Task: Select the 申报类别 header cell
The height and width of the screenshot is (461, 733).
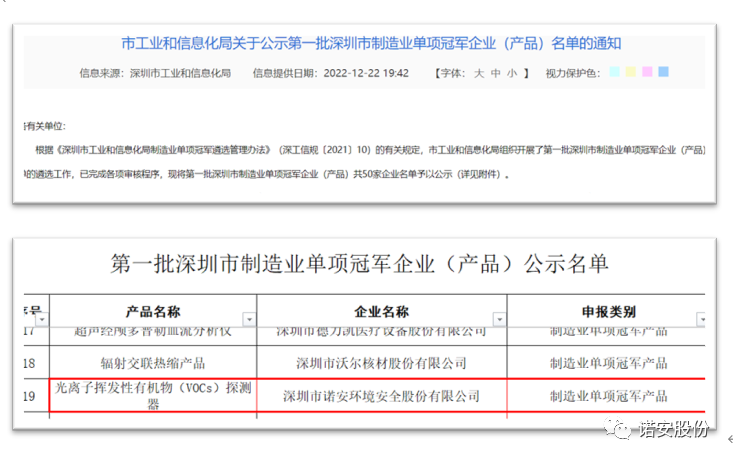Action: 606,311
